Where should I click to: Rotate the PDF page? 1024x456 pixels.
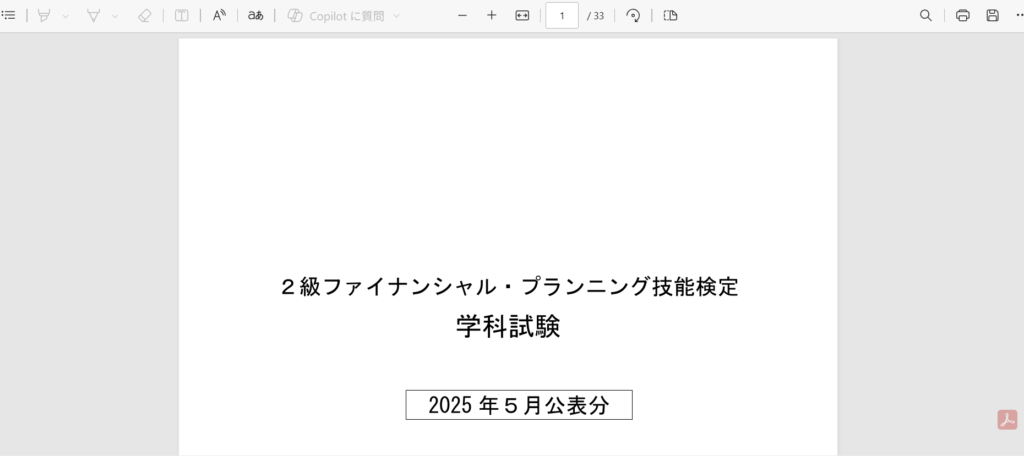633,16
